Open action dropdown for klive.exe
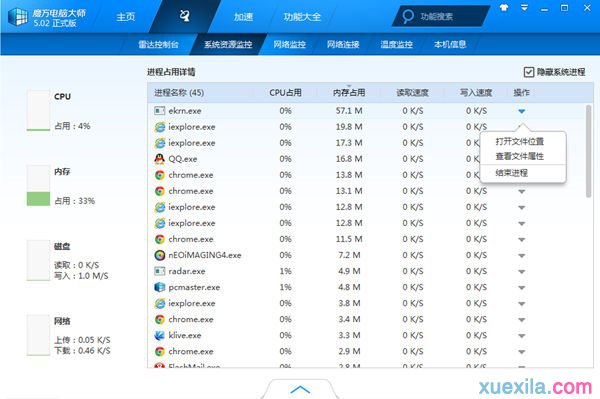Screen dimensions: 600x399 tap(522, 336)
